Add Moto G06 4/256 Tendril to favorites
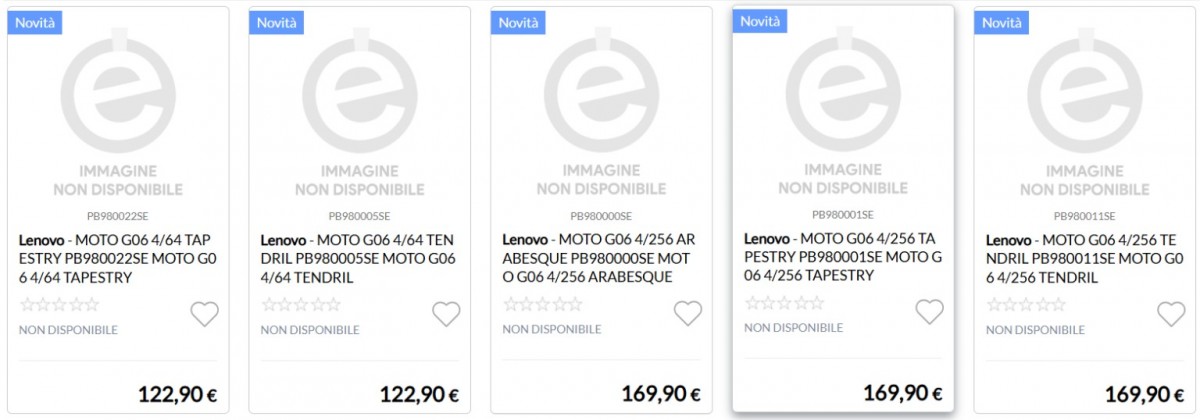The height and width of the screenshot is (420, 1200). click(1171, 314)
